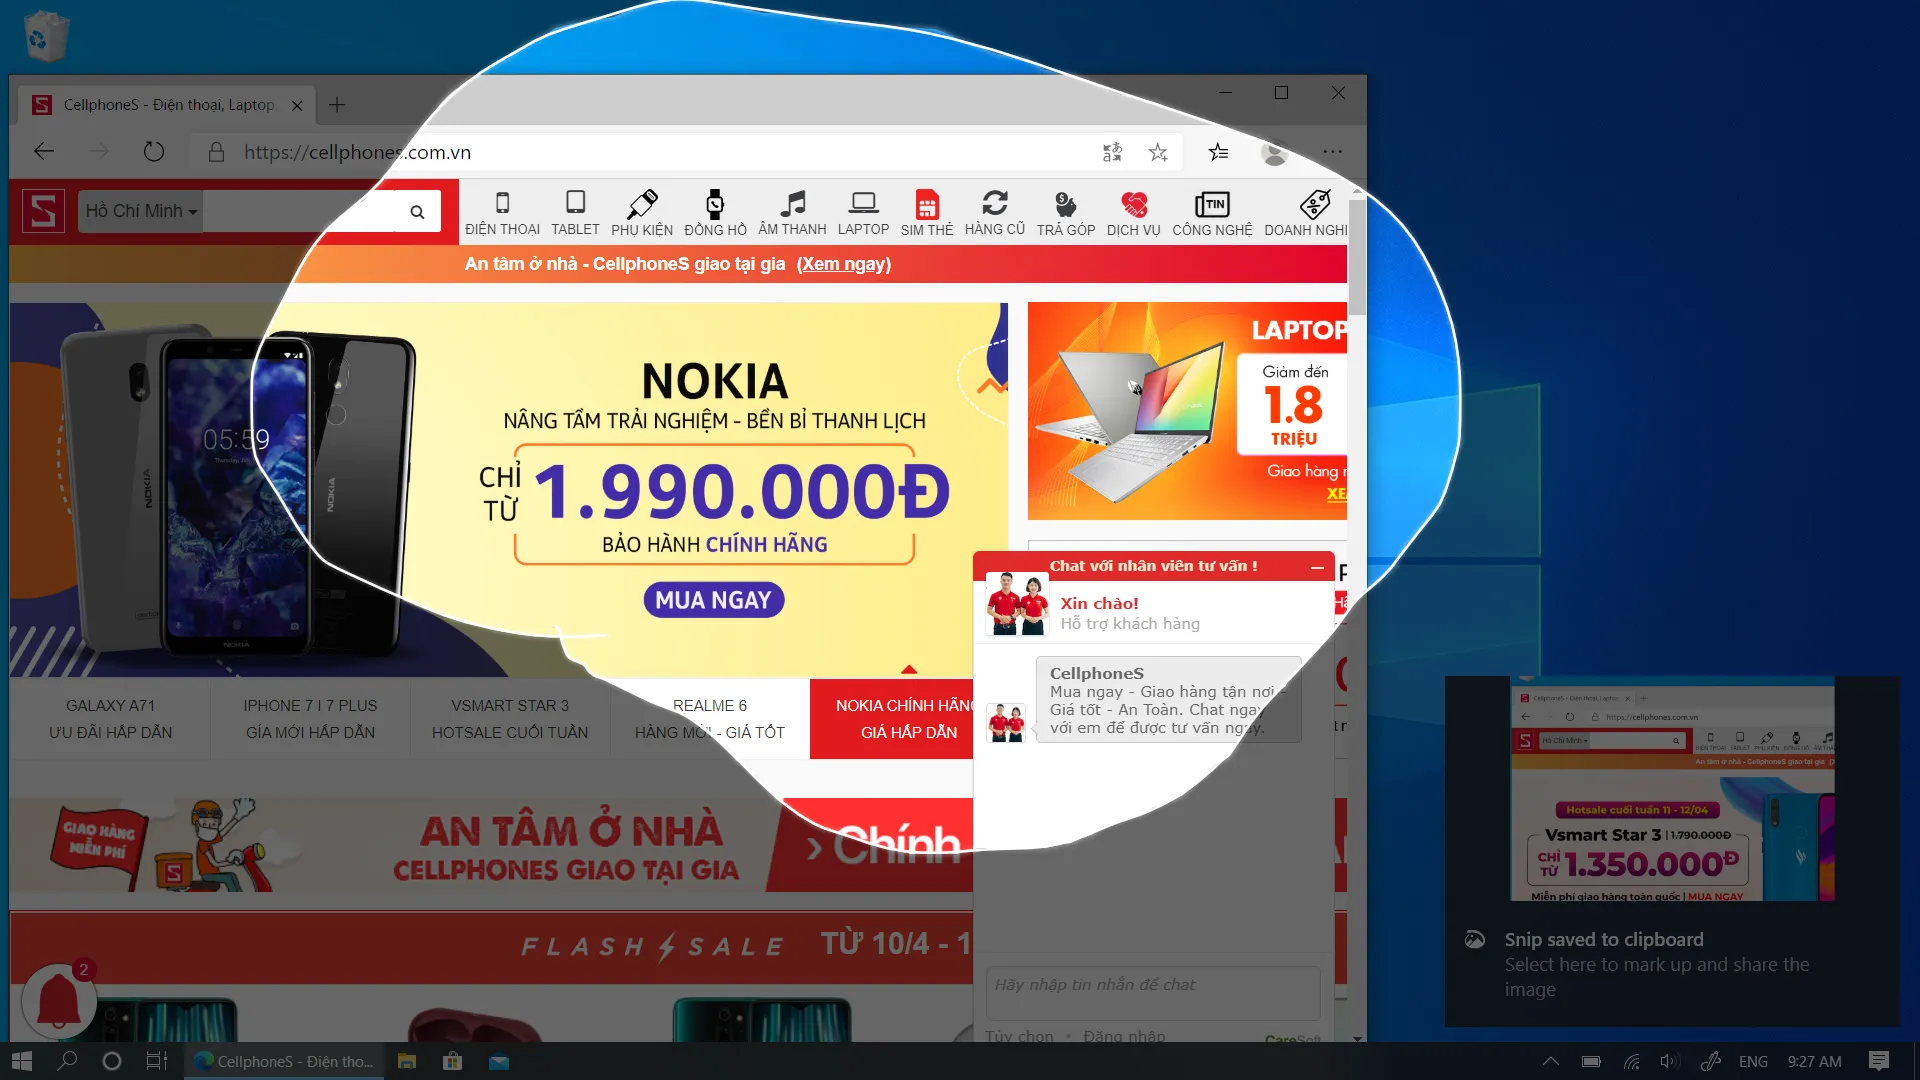Click the notification bell icon with badge
Viewport: 1920px width, 1080px height.
tap(58, 1000)
